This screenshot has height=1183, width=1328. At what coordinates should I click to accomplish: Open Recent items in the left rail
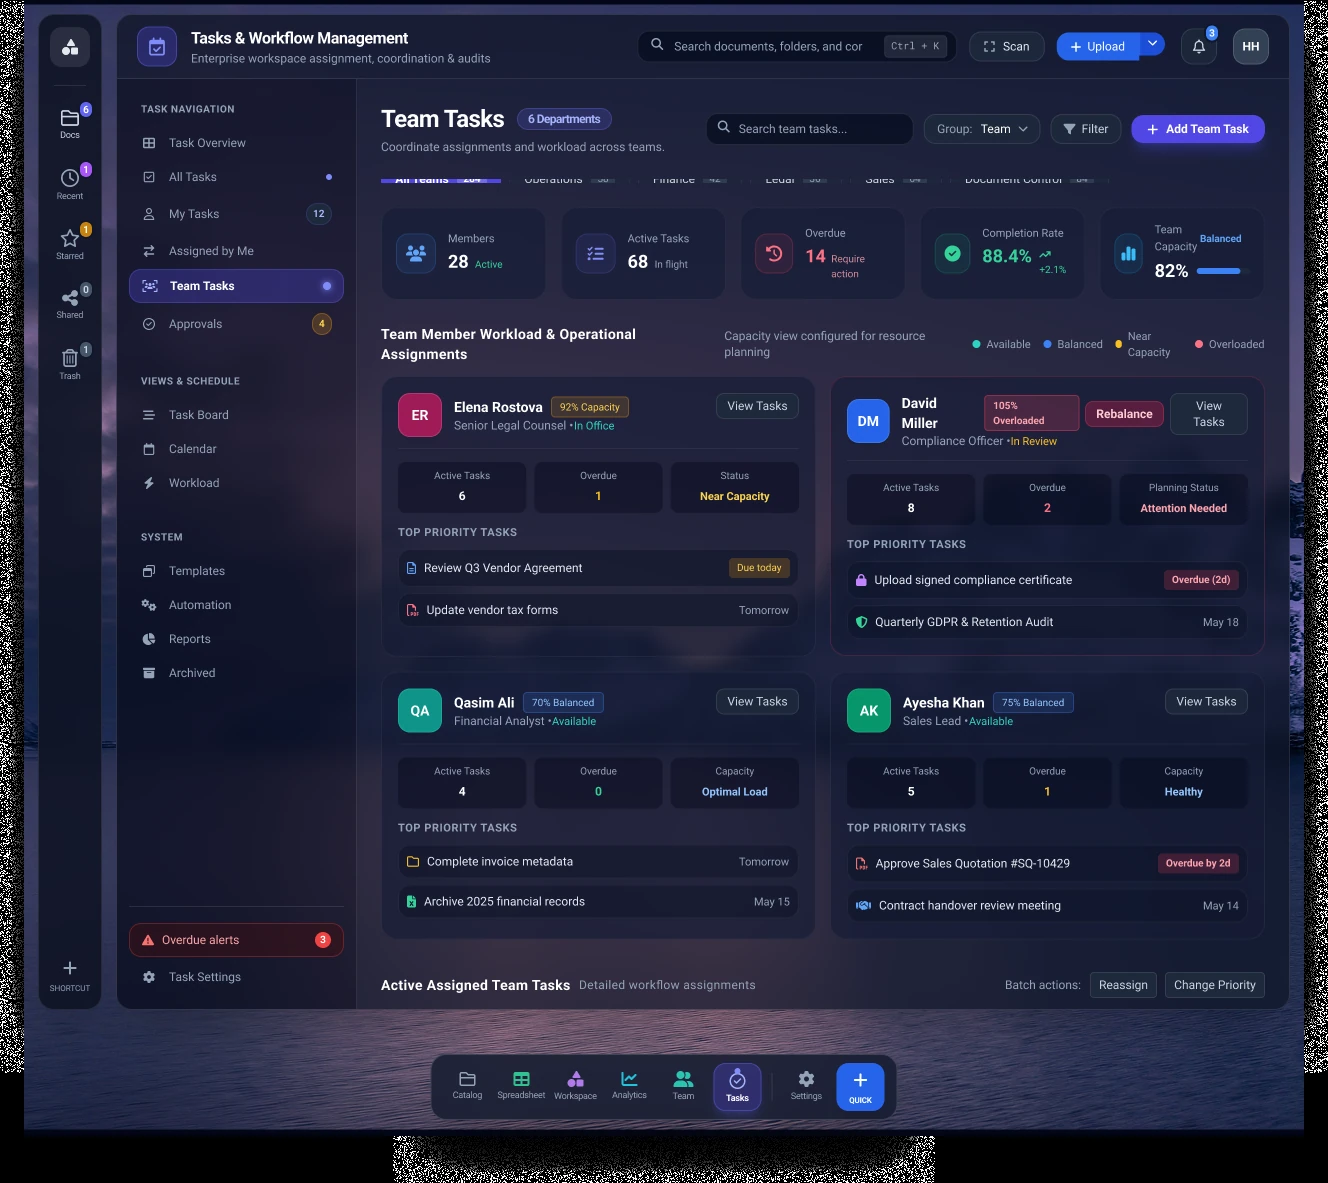[x=70, y=183]
